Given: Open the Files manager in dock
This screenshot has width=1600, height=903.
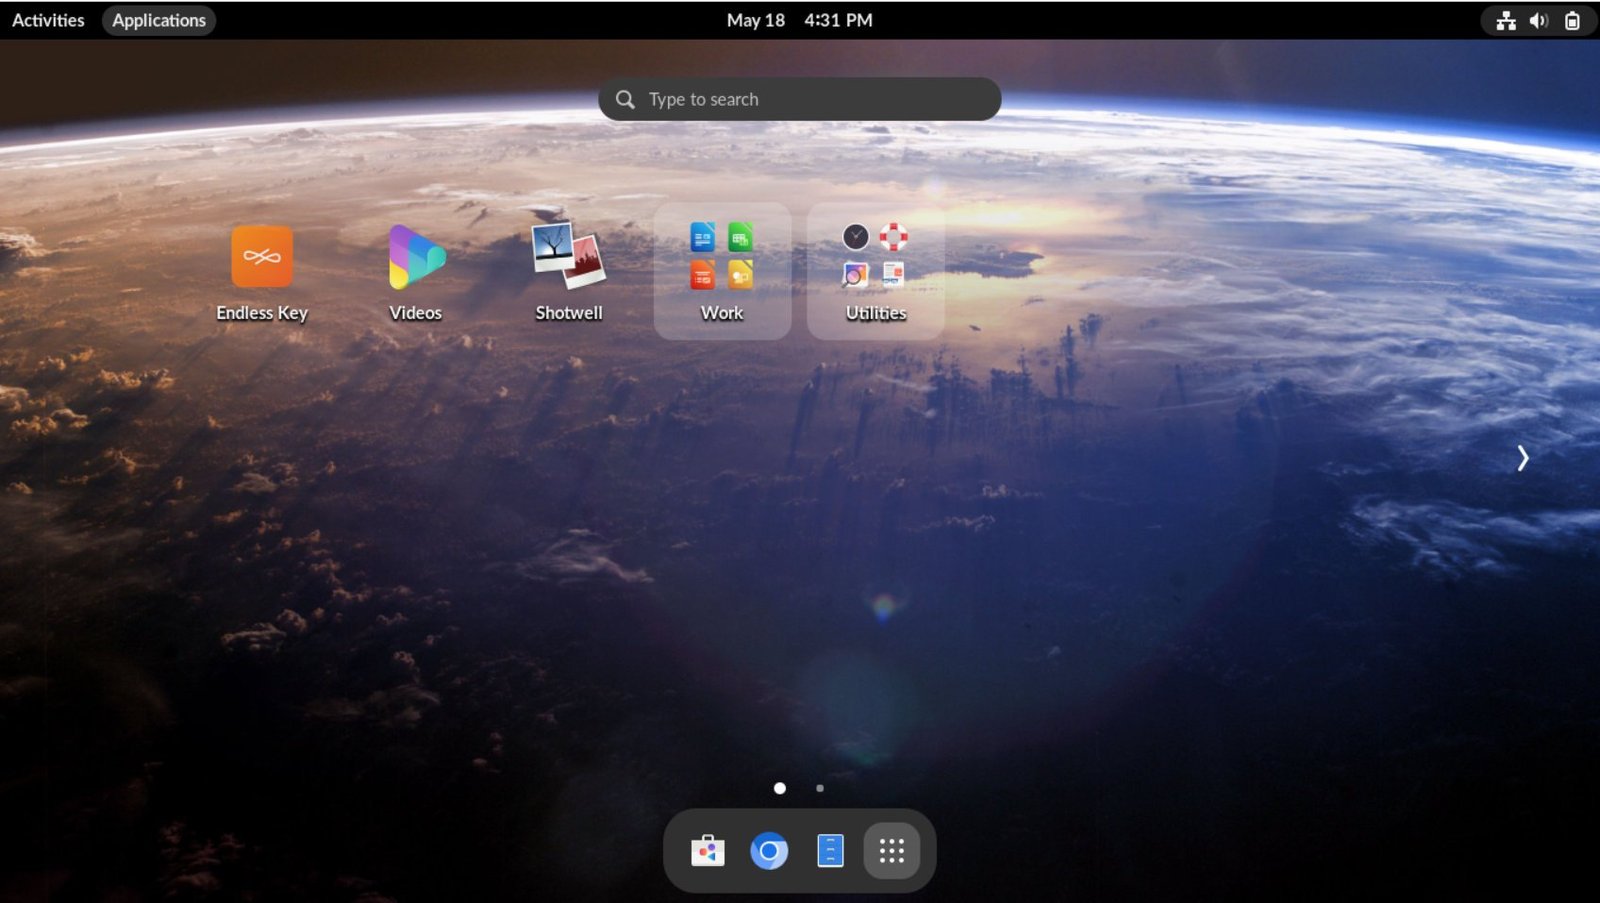Looking at the screenshot, I should (830, 851).
